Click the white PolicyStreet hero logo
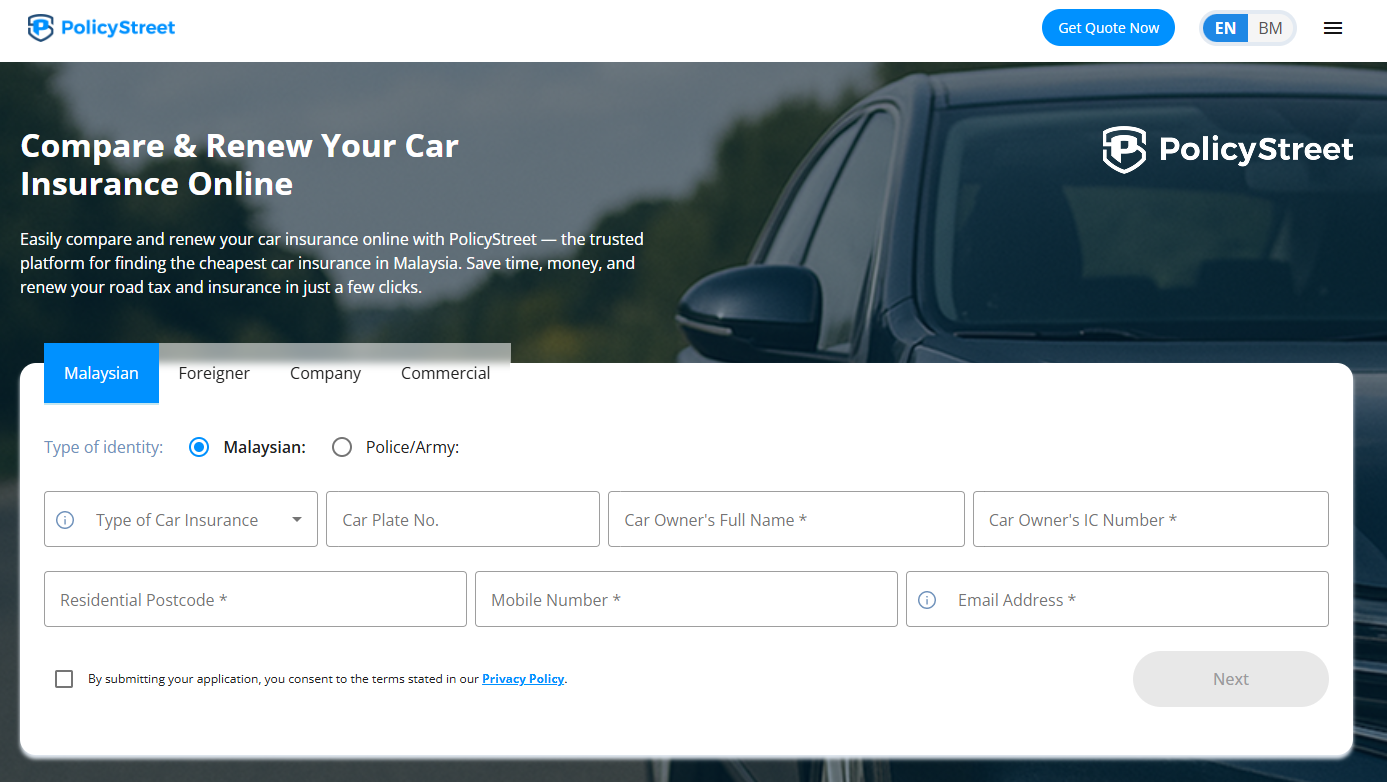This screenshot has height=782, width=1387. click(x=1228, y=150)
